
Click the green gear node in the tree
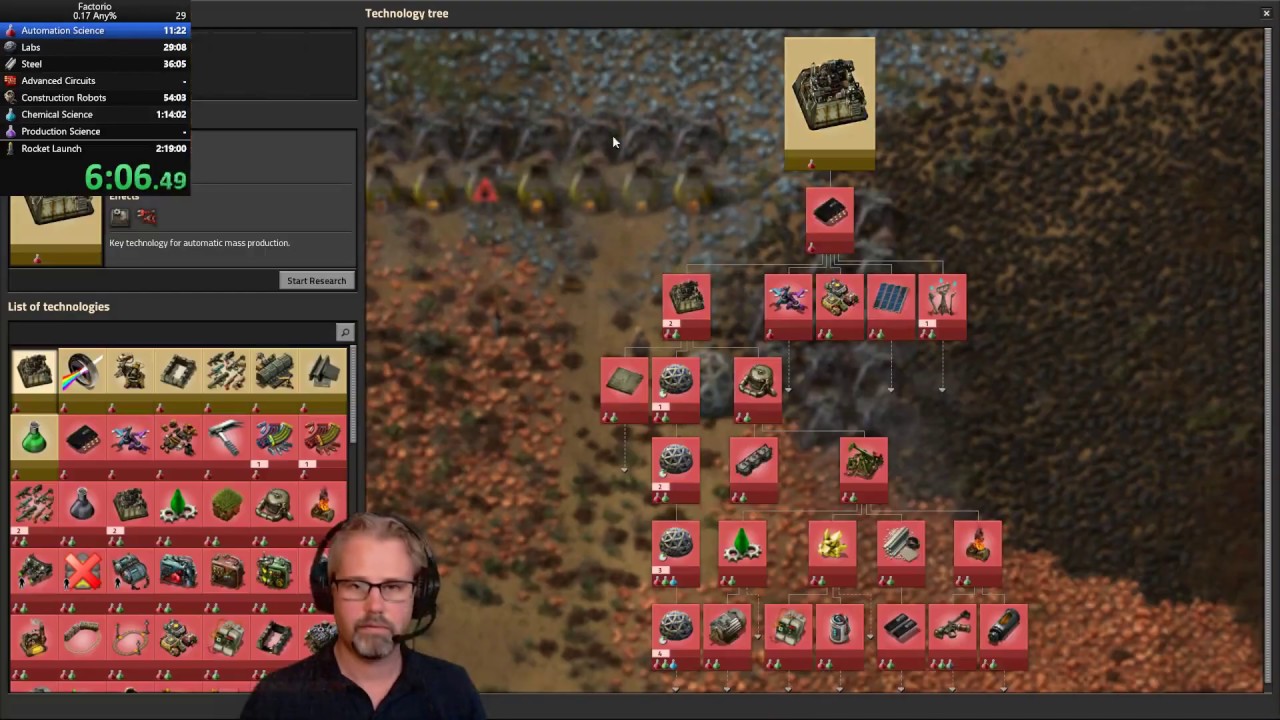click(742, 553)
